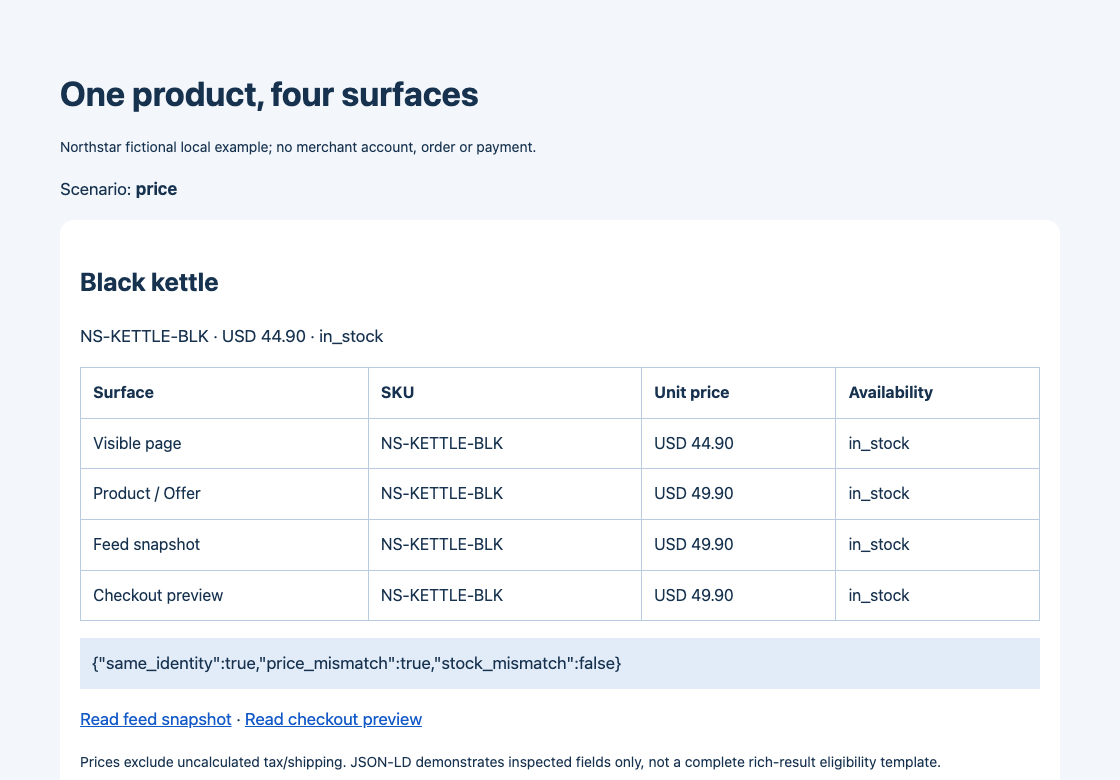
Task: Click the One product, four surfaces heading
Action: (x=269, y=94)
